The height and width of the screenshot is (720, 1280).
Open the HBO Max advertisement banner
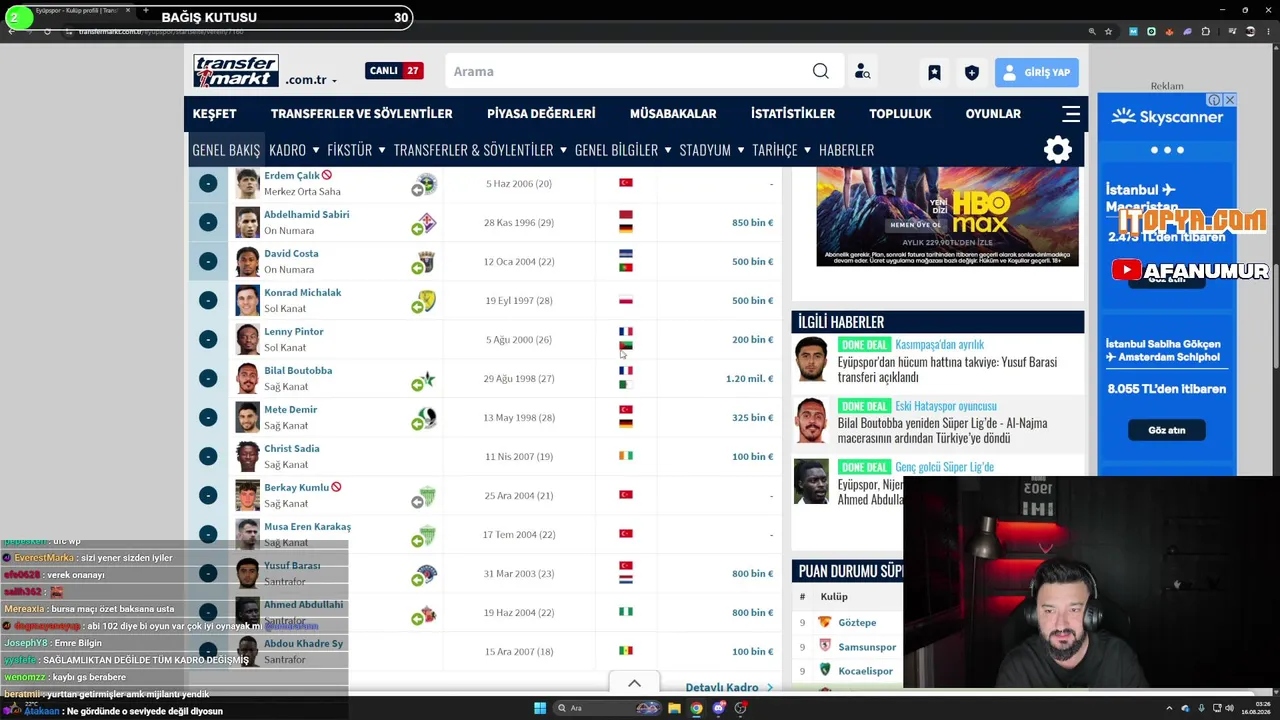[947, 217]
